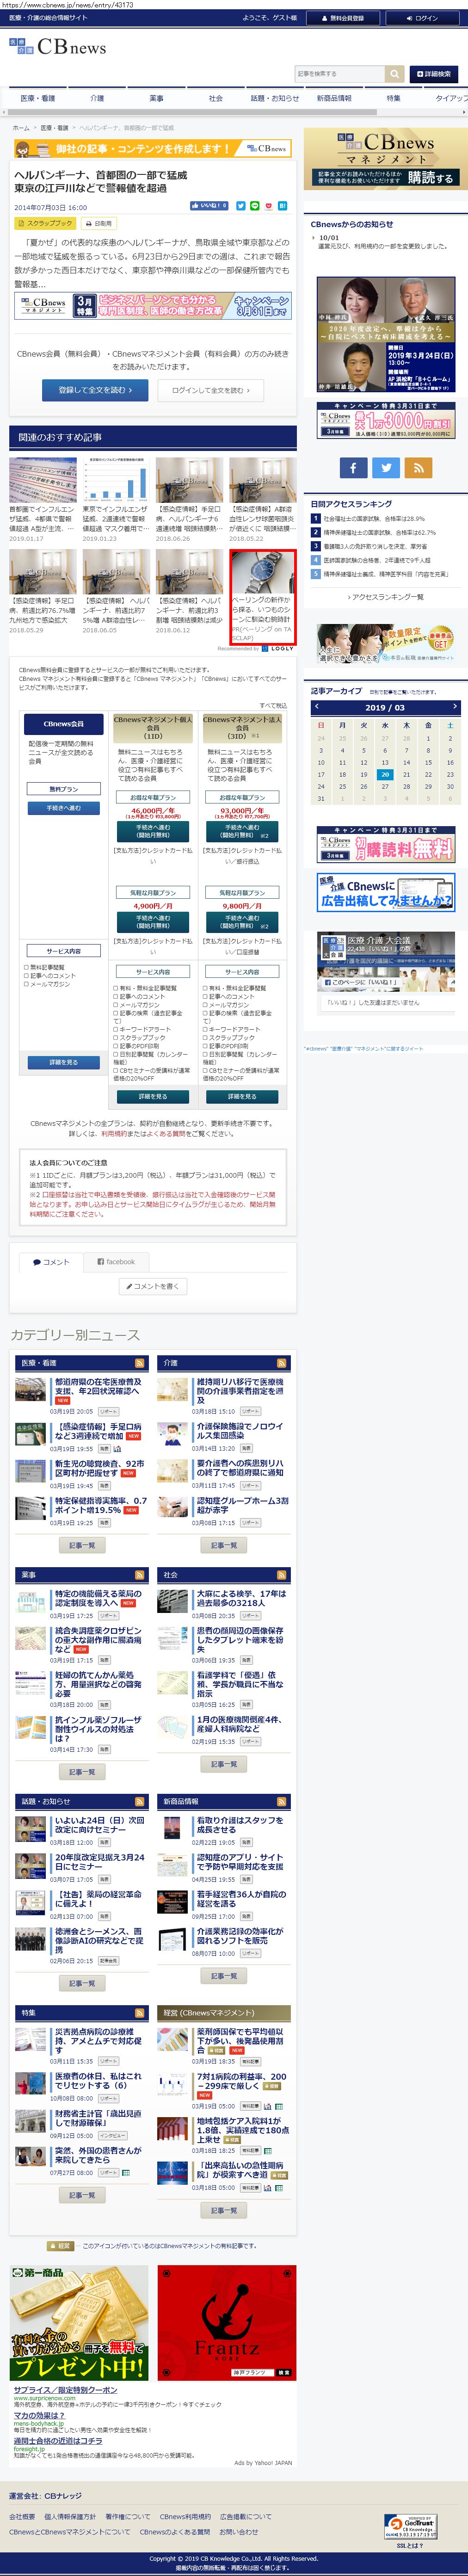Image resolution: width=468 pixels, height=2576 pixels.
Task: Switch to the facebook comments tab
Action: coord(116,1262)
